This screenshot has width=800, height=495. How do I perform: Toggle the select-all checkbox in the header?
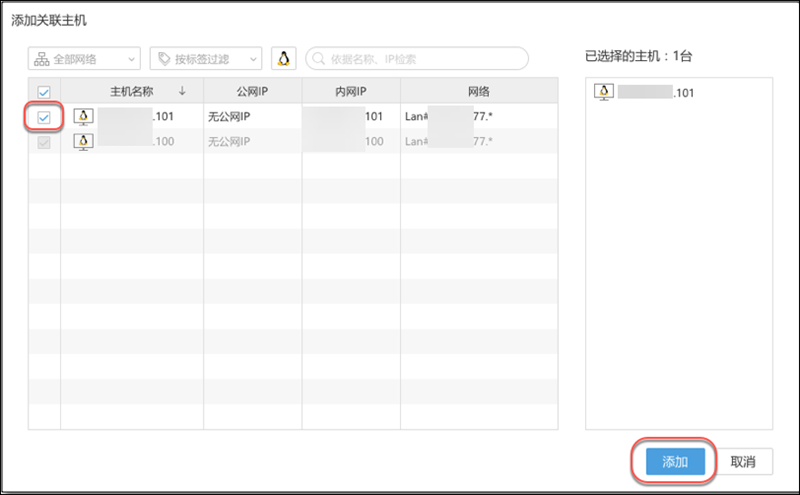point(44,92)
